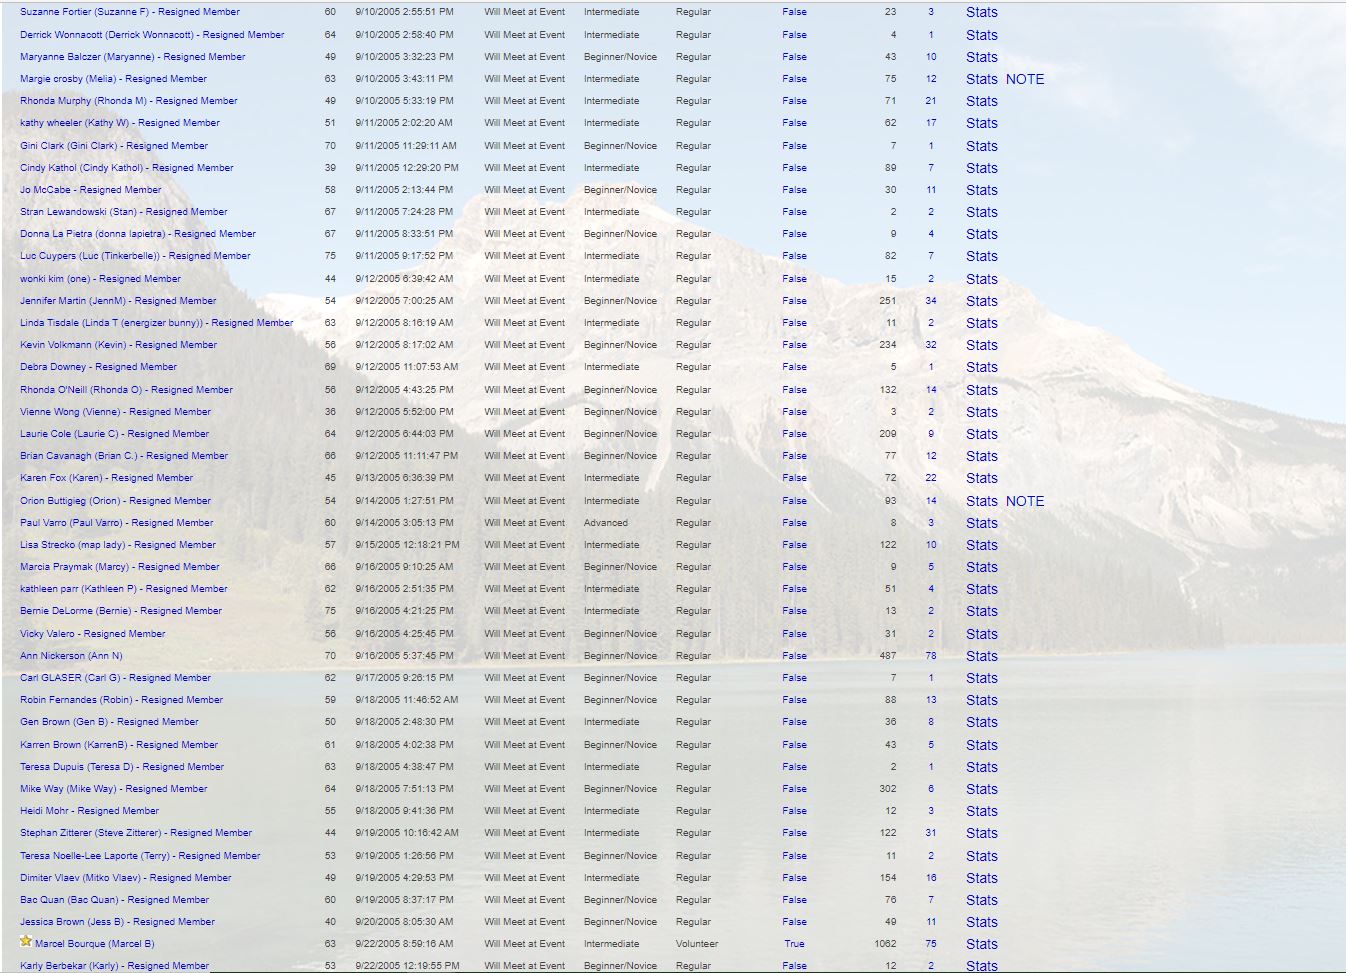Open Marcel Bourque's member name link
This screenshot has width=1346, height=973.
(94, 944)
